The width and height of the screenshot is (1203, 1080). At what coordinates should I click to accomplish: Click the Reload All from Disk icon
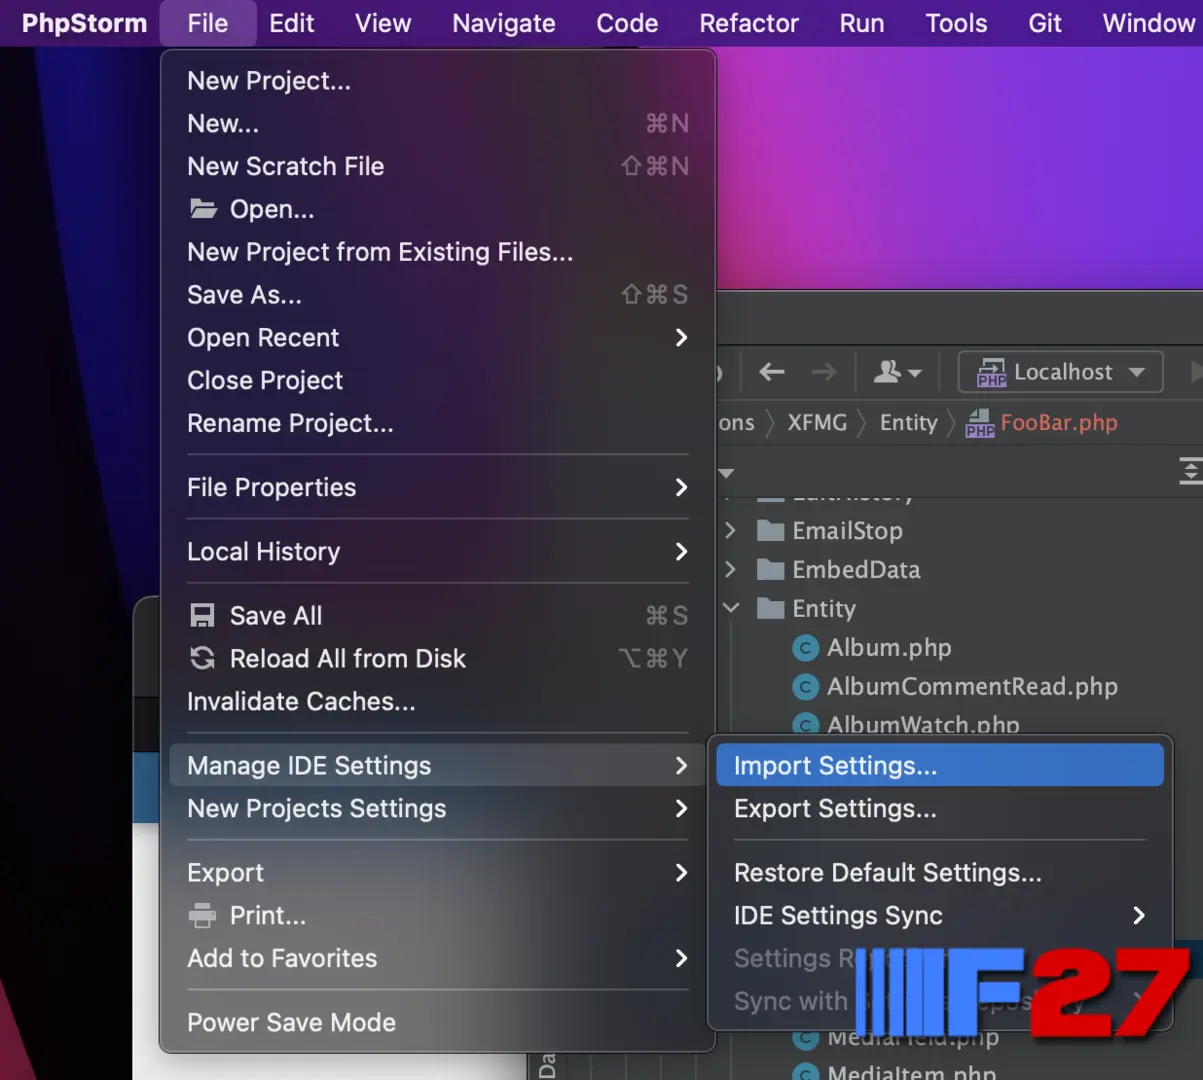(203, 658)
